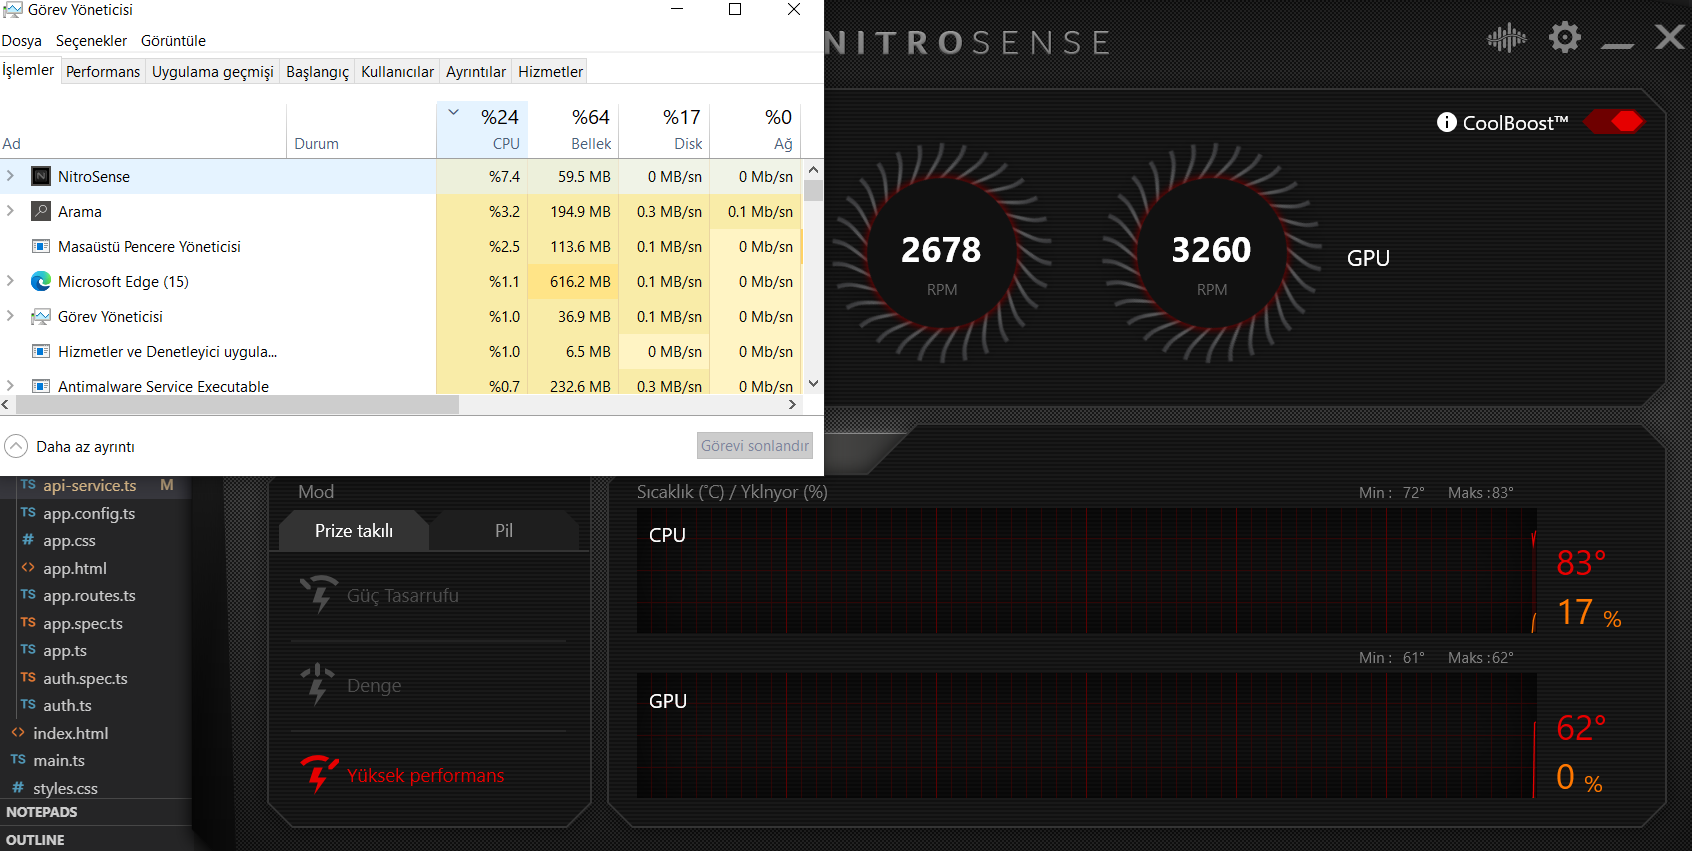
Task: Click the Arama process icon
Action: point(41,211)
